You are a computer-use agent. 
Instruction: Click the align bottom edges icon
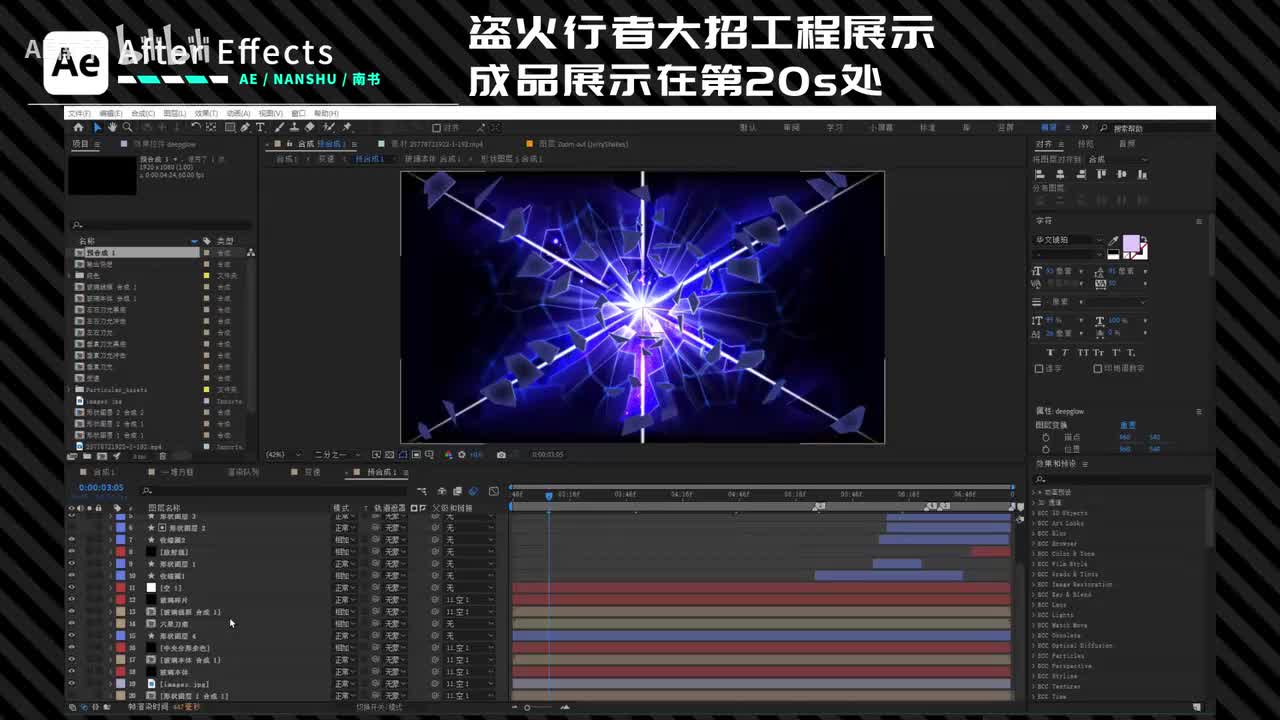click(x=1142, y=174)
